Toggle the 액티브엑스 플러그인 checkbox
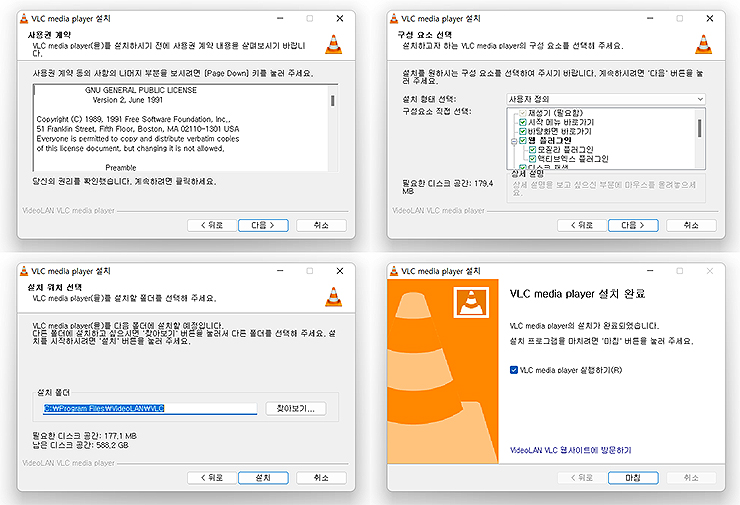This screenshot has width=740, height=505. coord(532,159)
